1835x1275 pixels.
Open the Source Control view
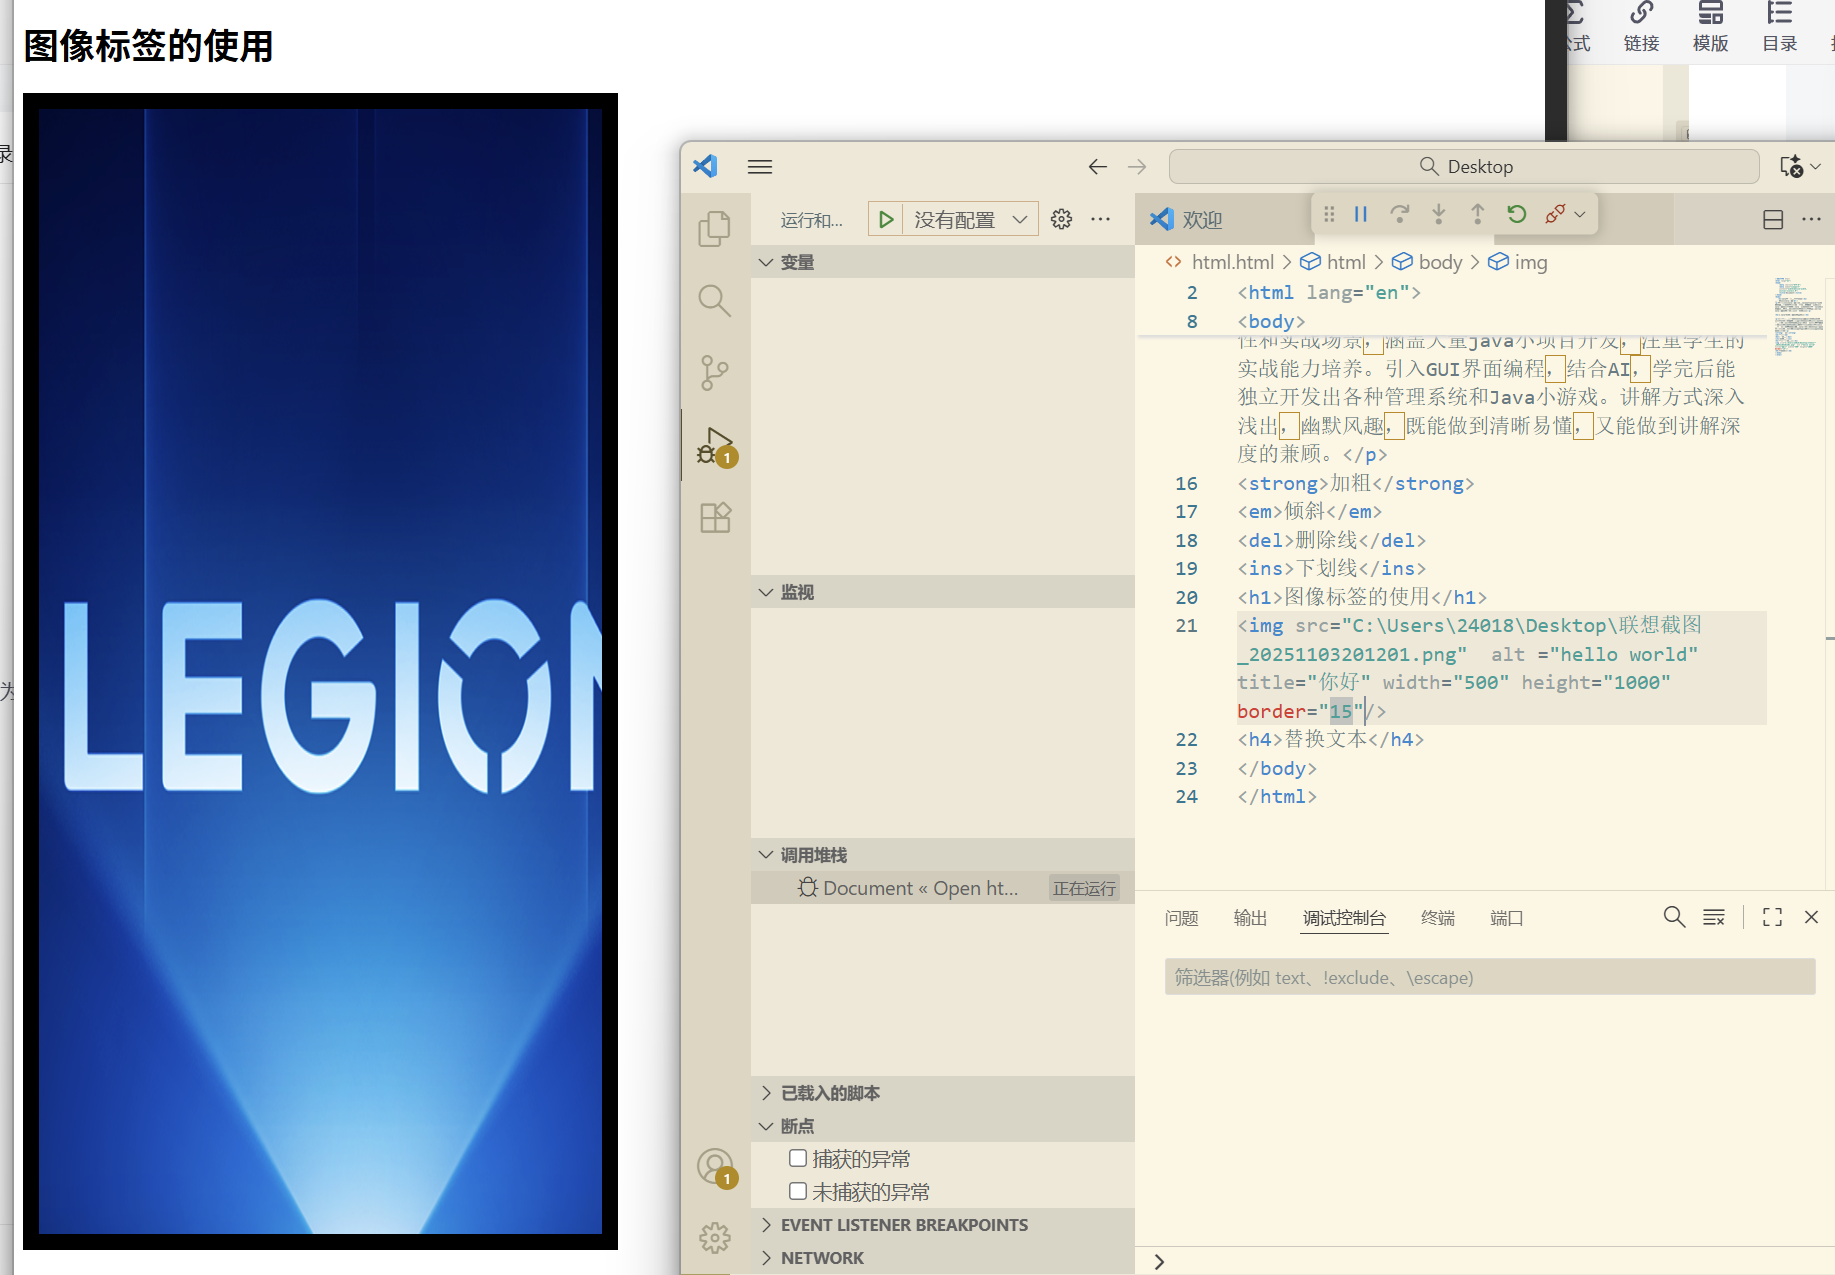point(714,373)
